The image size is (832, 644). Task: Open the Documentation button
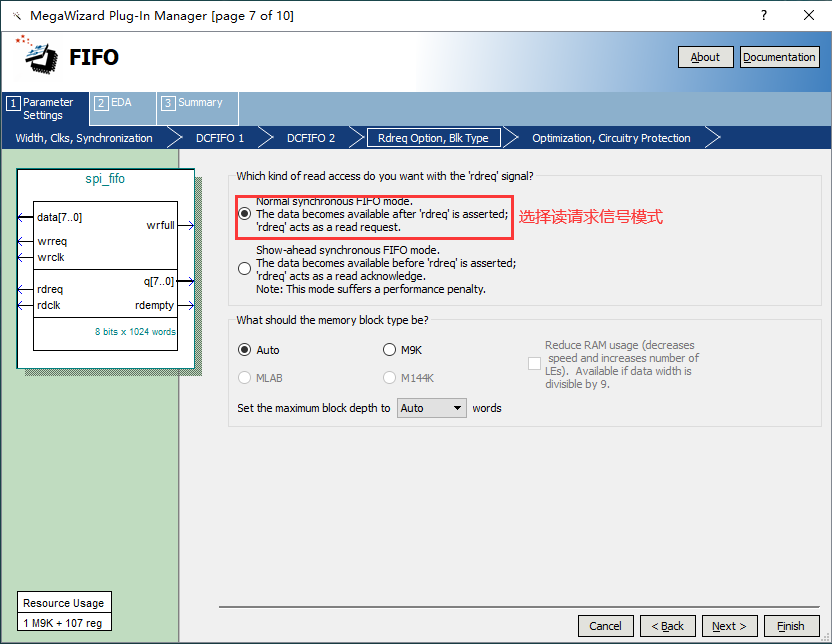[779, 57]
